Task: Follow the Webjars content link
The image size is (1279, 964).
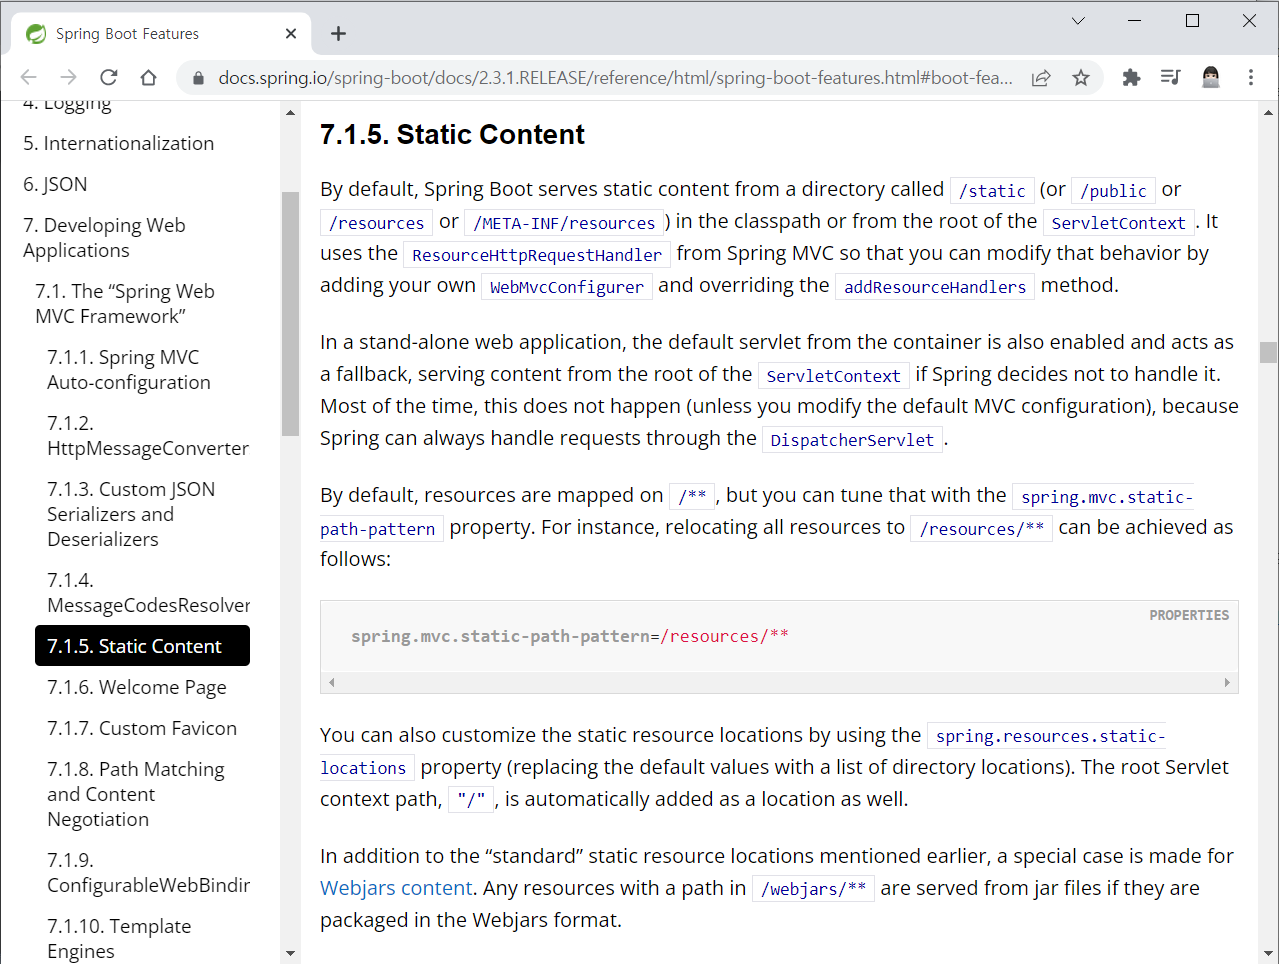Action: pyautogui.click(x=396, y=888)
